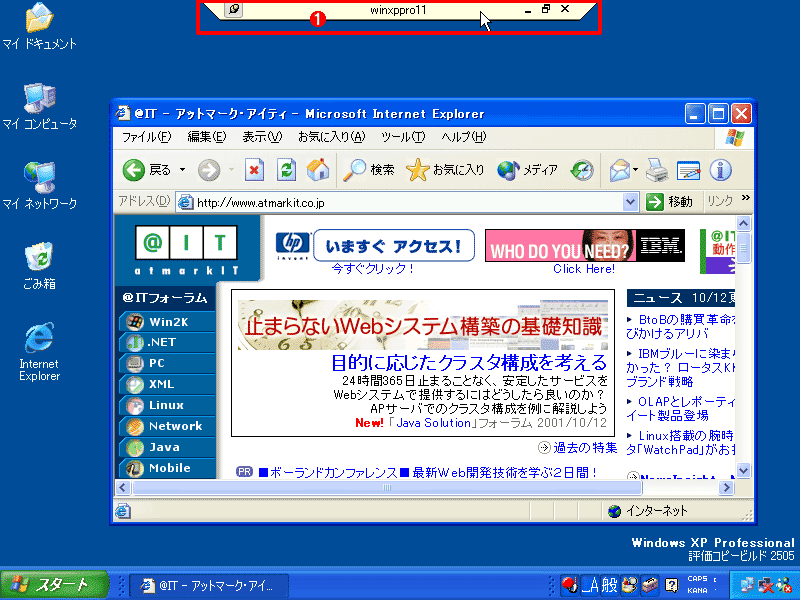Select the Recycle Bin desktop icon
The height and width of the screenshot is (600, 800).
(39, 266)
